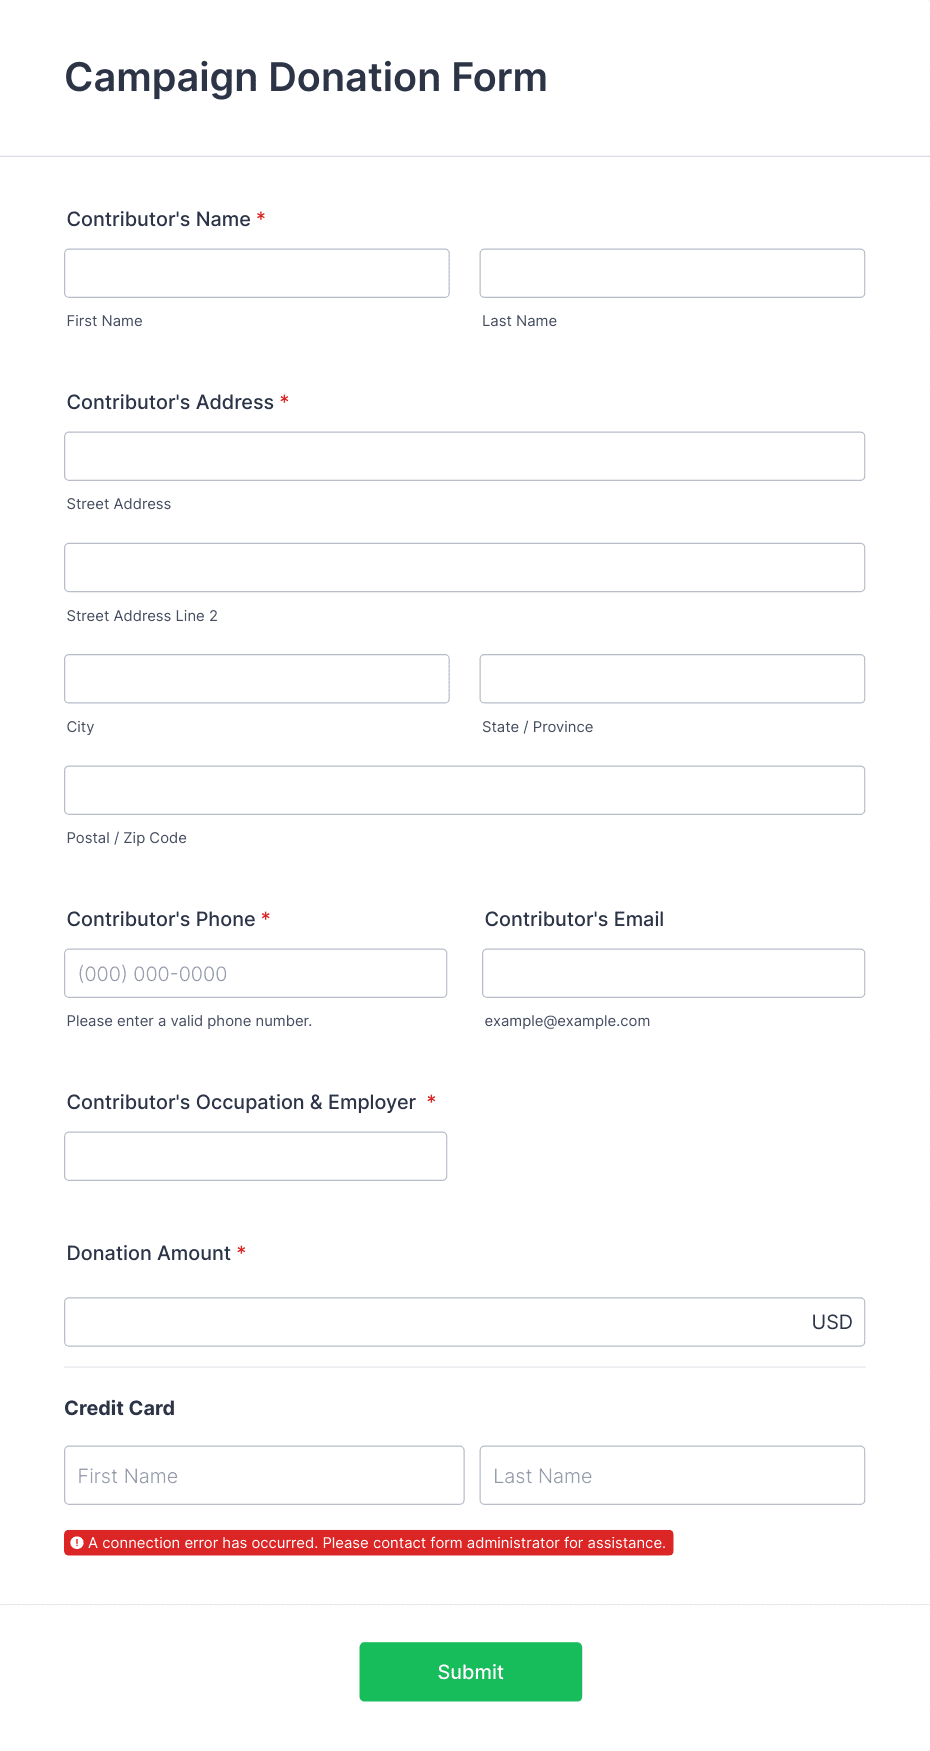The height and width of the screenshot is (1751, 930).
Task: Click the Donation Amount label
Action: click(x=149, y=1253)
